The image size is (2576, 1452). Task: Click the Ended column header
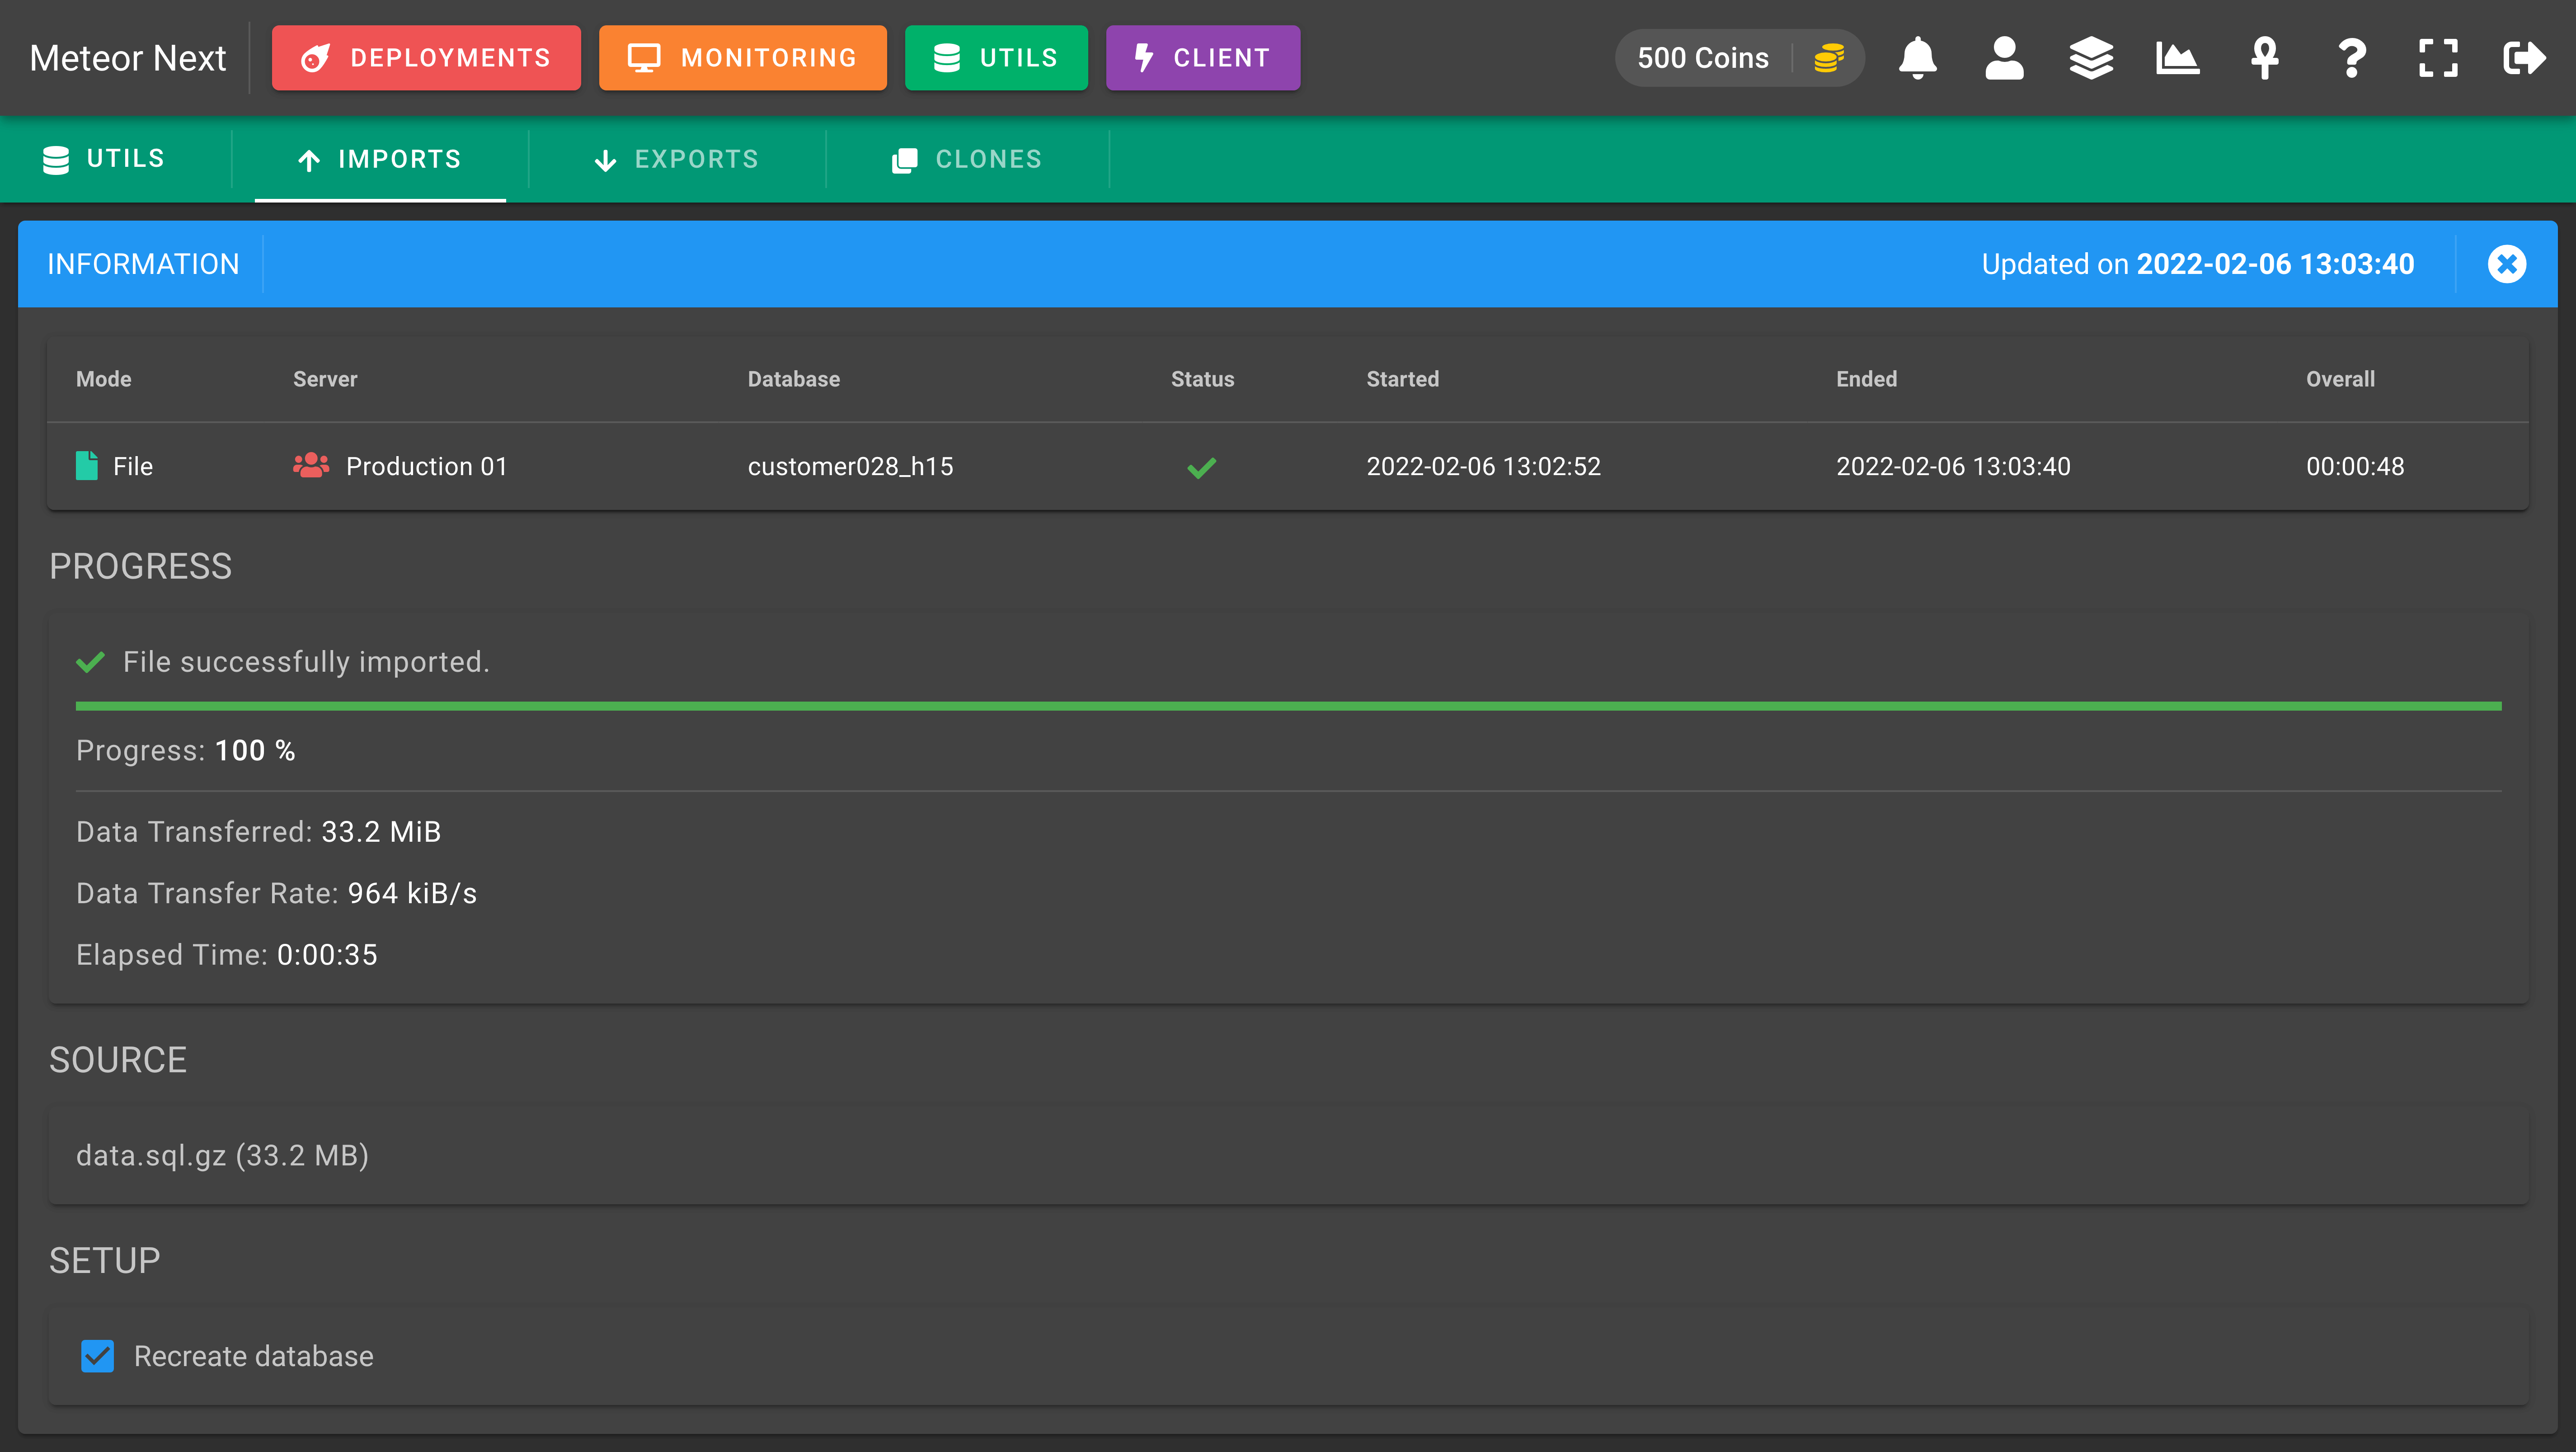pyautogui.click(x=1866, y=379)
